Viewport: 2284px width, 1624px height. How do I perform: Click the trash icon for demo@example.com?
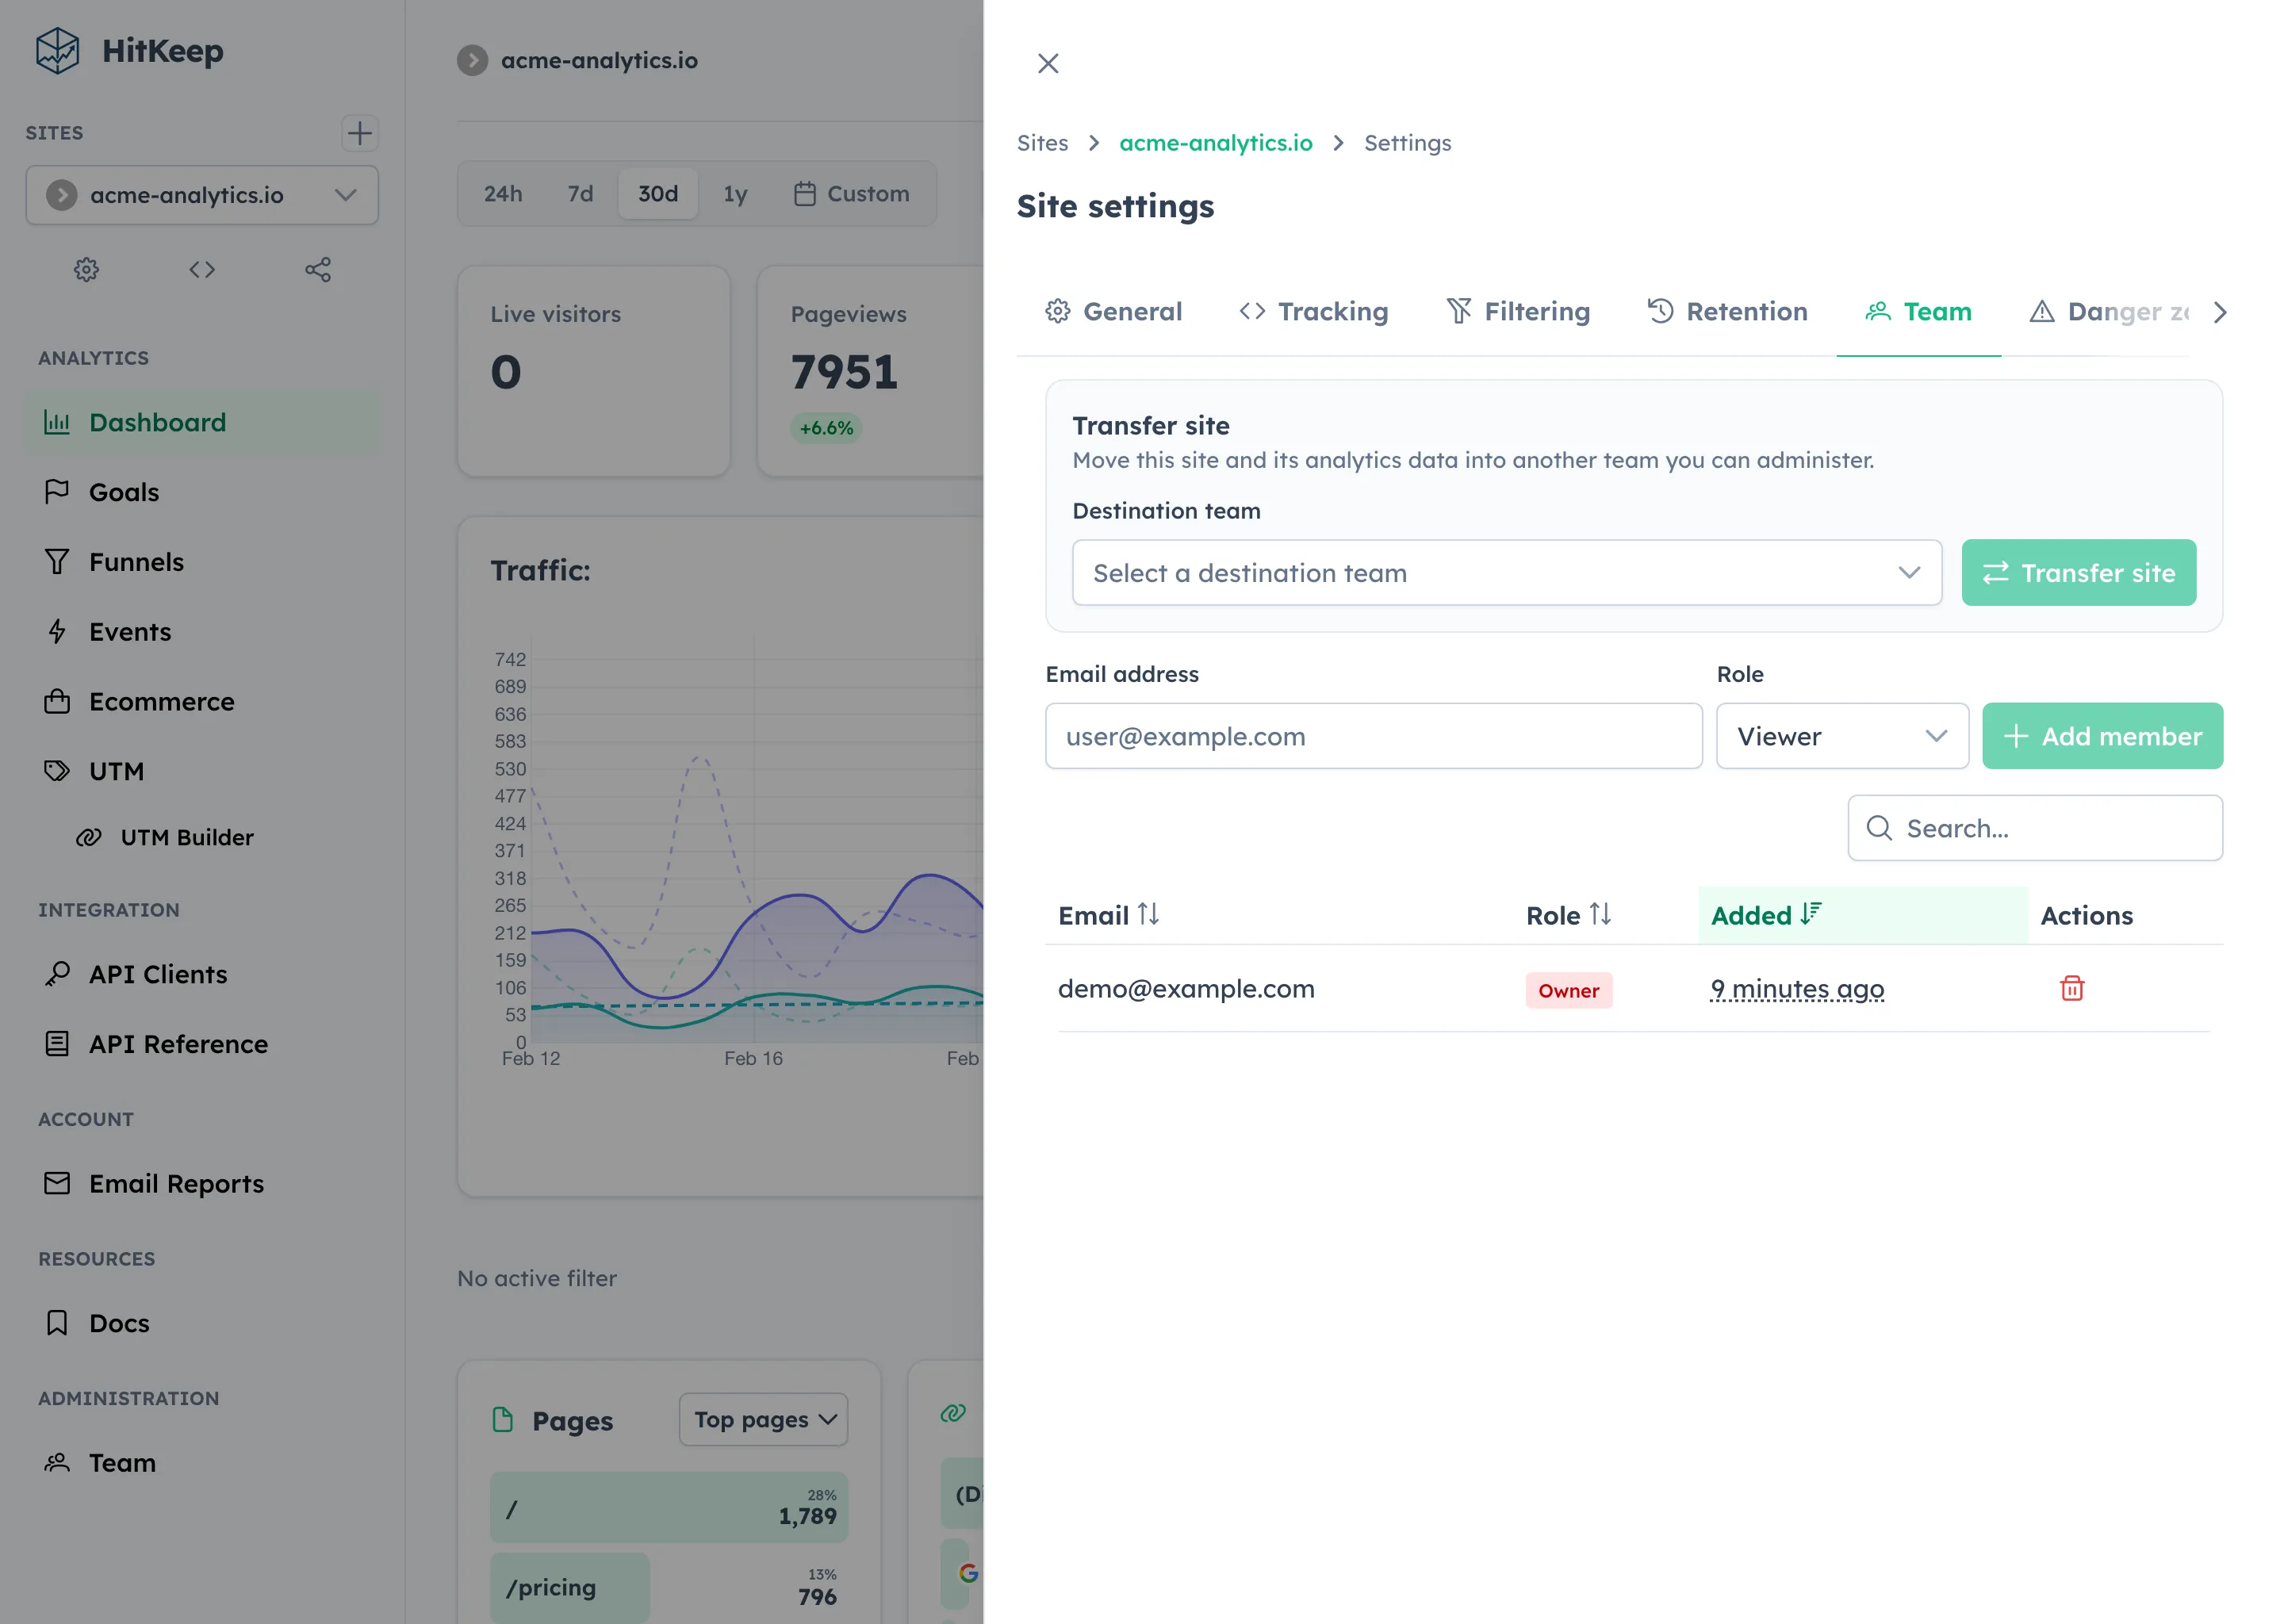pyautogui.click(x=2071, y=988)
